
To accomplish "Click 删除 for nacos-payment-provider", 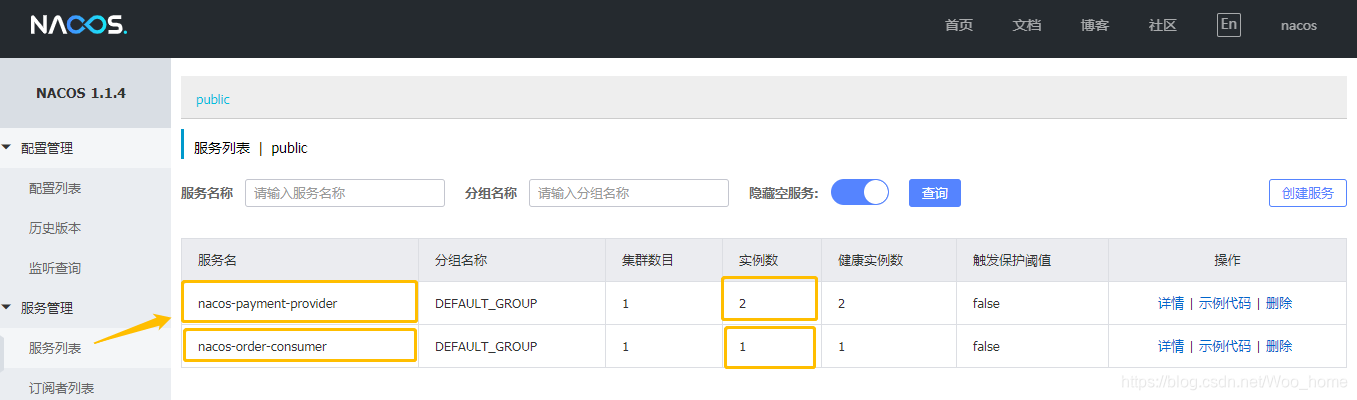I will click(x=1279, y=303).
